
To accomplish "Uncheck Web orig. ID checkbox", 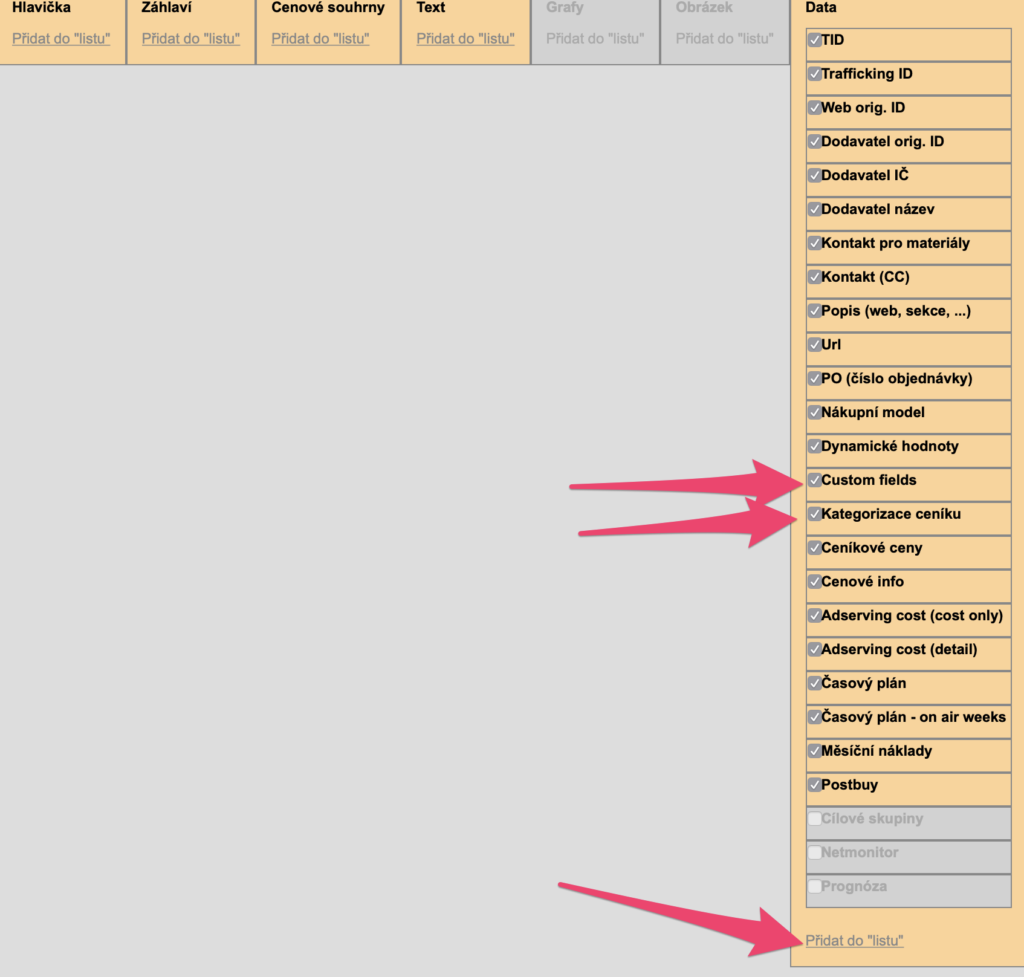I will click(x=814, y=108).
